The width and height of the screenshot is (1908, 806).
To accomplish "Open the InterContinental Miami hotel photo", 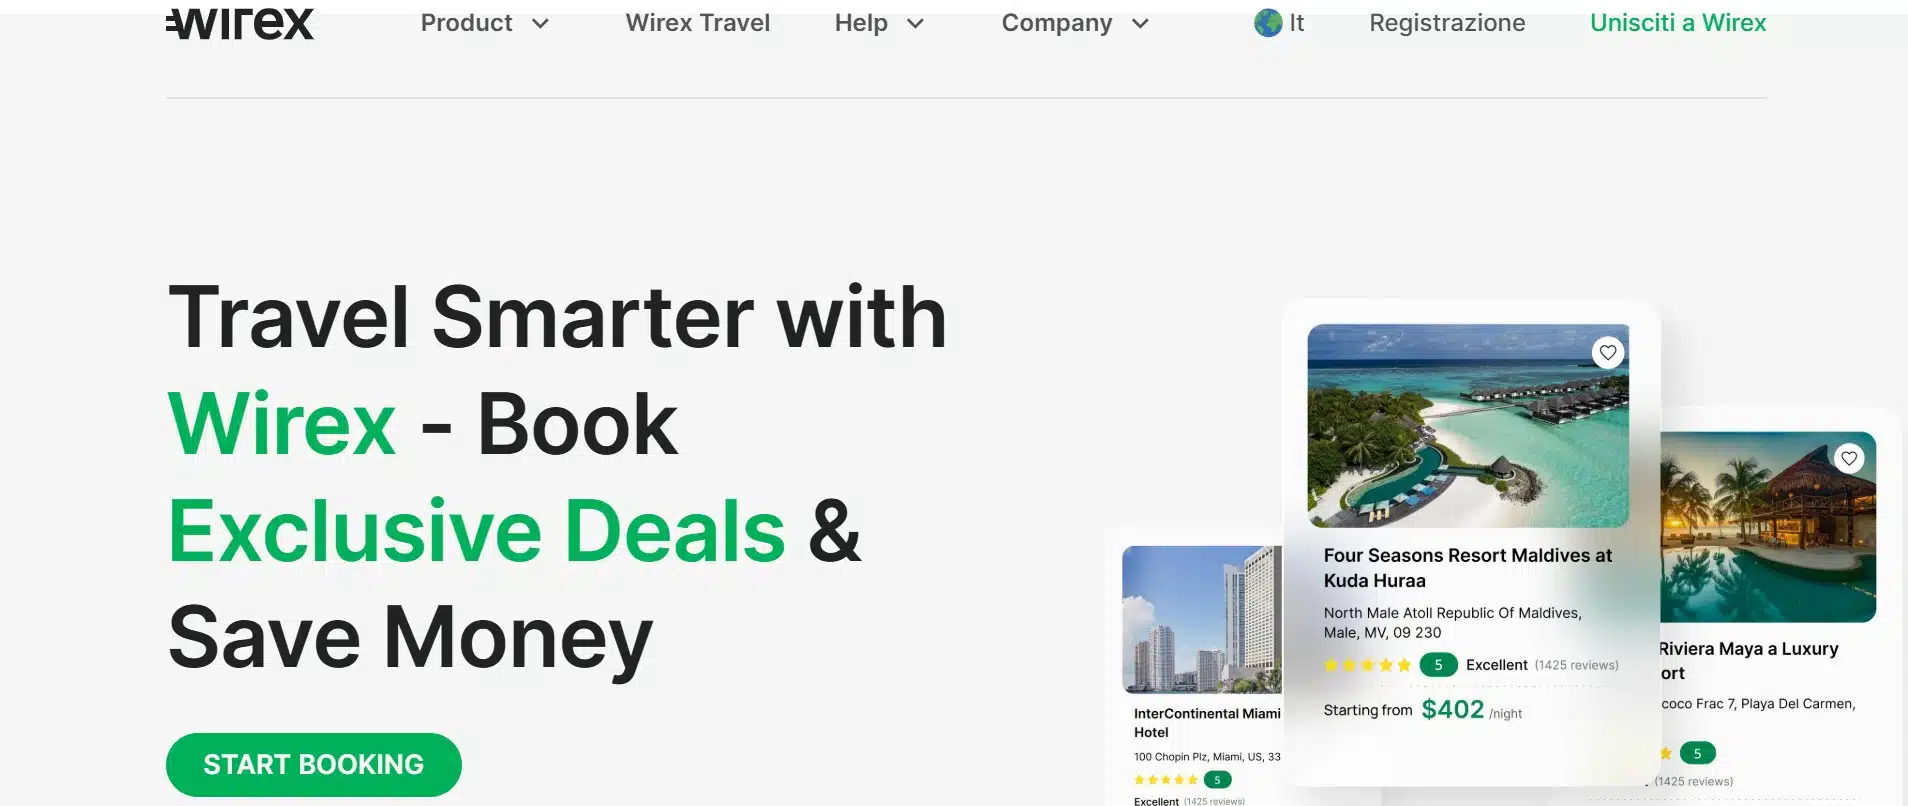I will click(1202, 619).
